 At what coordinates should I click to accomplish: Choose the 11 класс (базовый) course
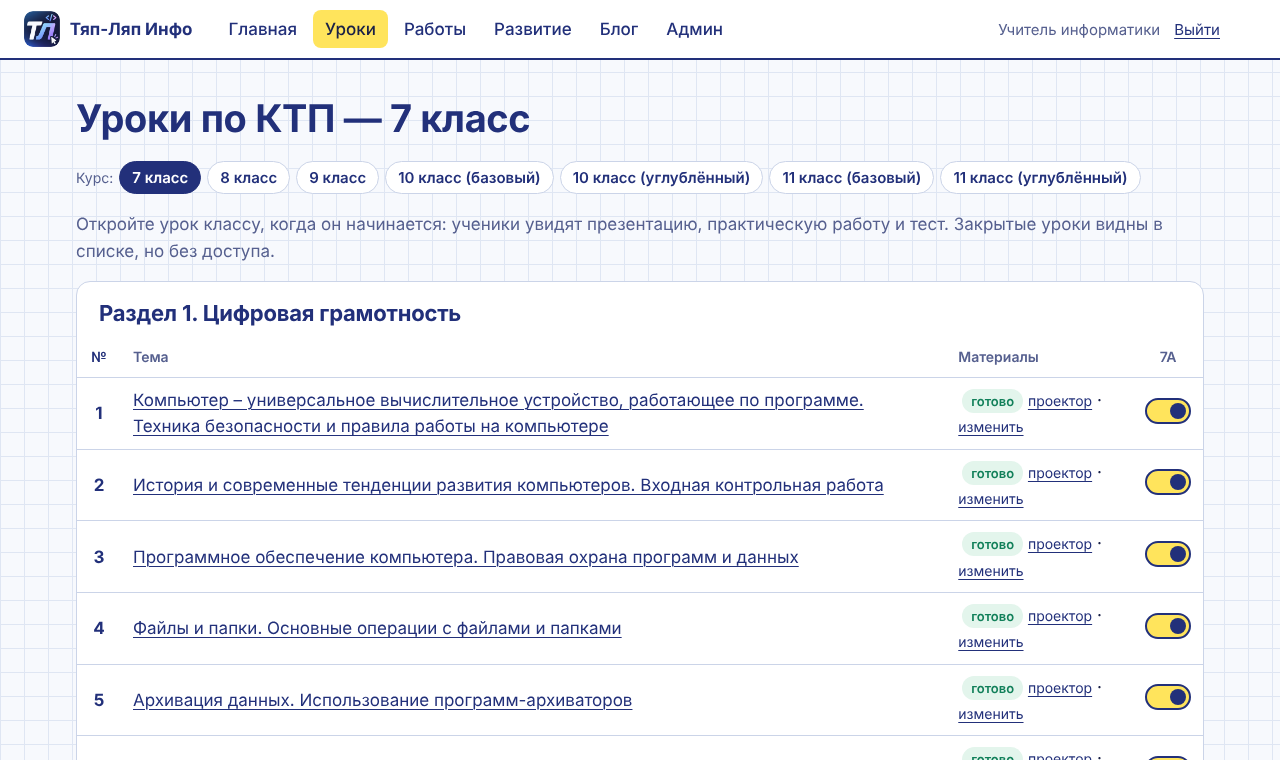point(851,178)
